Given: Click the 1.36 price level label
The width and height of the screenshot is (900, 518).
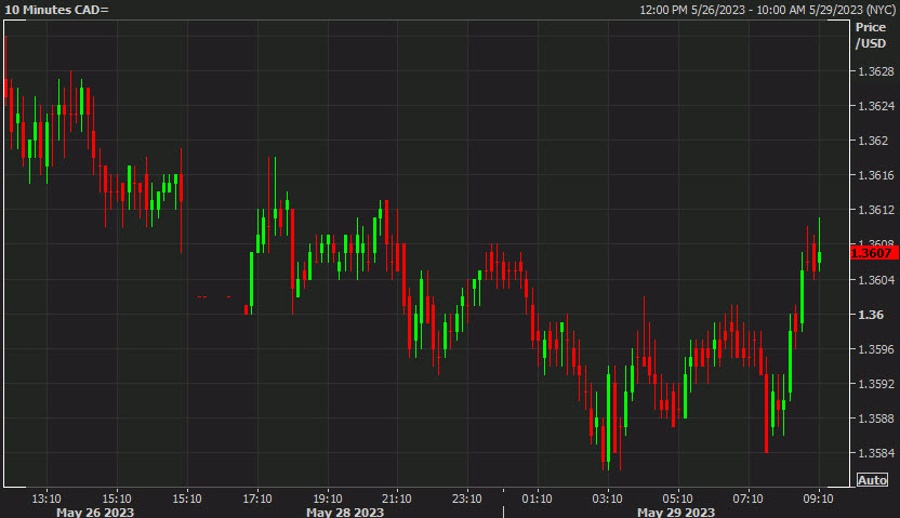Looking at the screenshot, I should [x=869, y=315].
